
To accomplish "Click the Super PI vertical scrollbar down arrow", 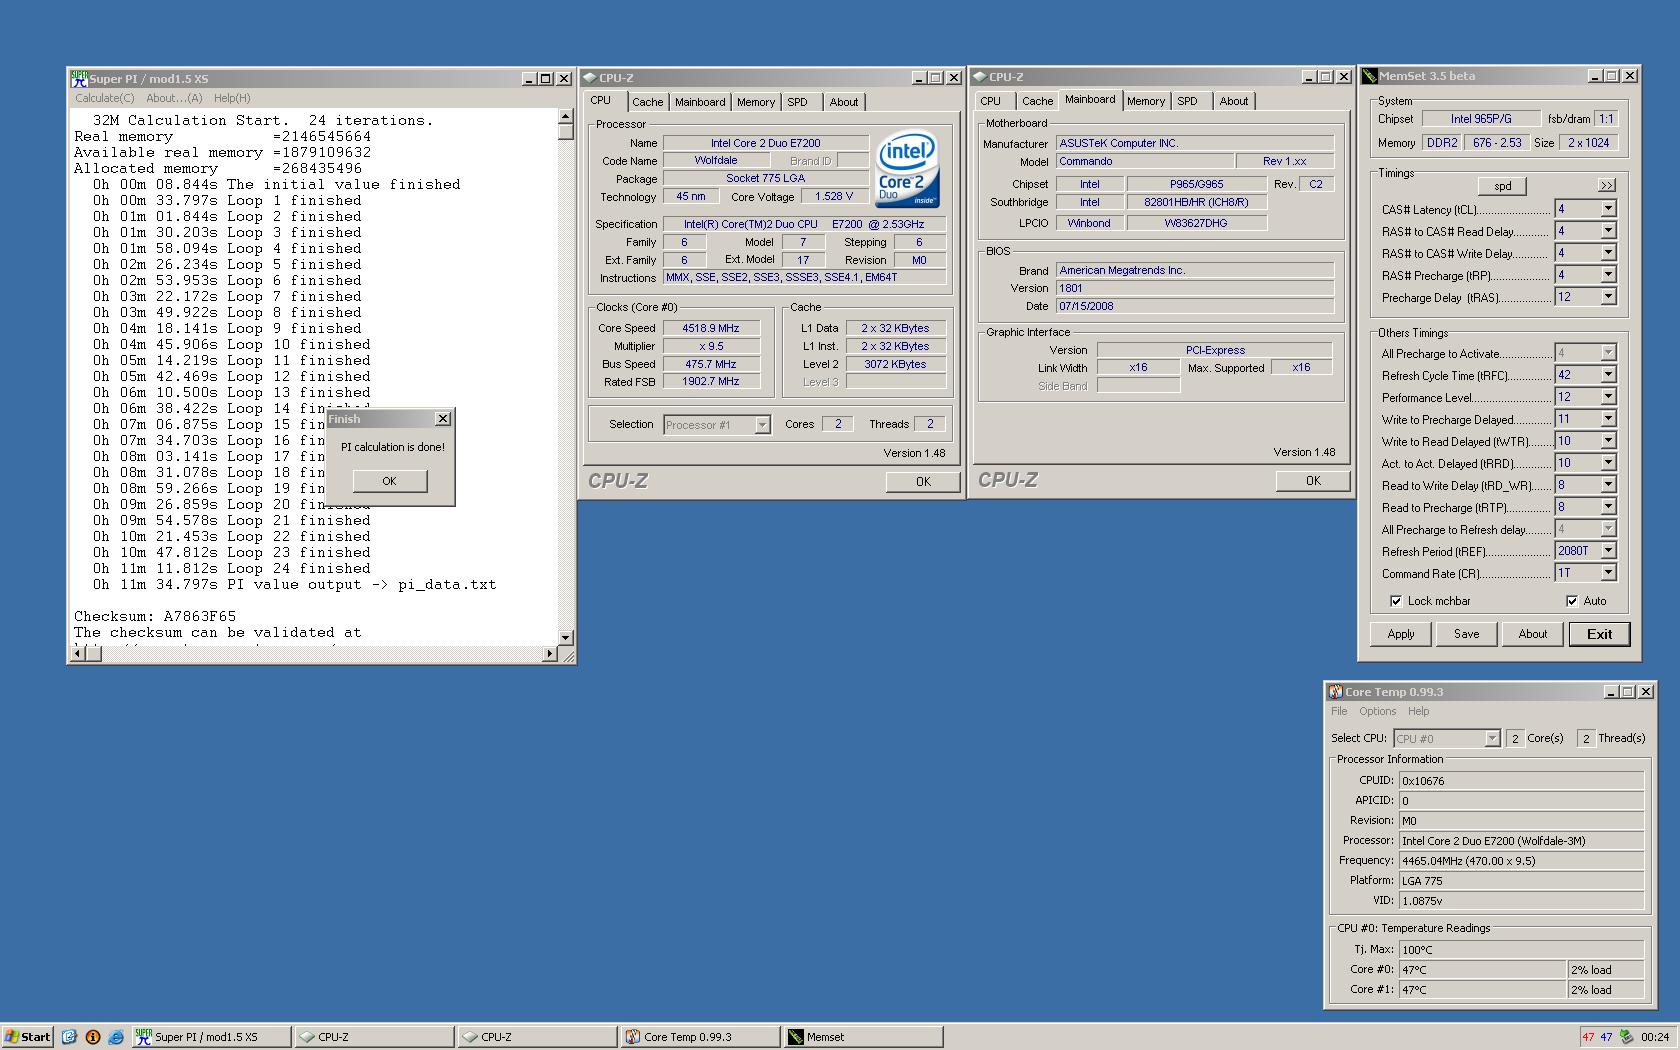I will click(x=566, y=637).
